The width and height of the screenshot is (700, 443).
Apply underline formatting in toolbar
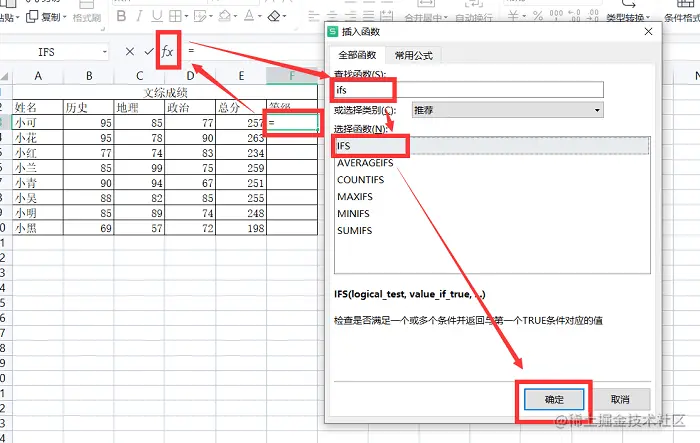(x=157, y=16)
